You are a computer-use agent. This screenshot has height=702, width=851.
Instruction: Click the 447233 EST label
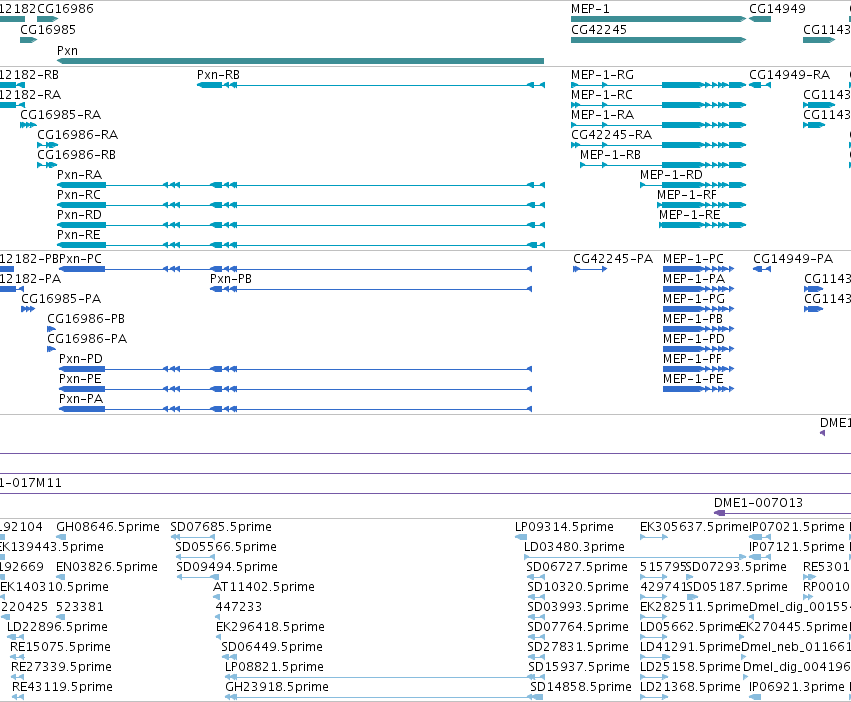[239, 607]
